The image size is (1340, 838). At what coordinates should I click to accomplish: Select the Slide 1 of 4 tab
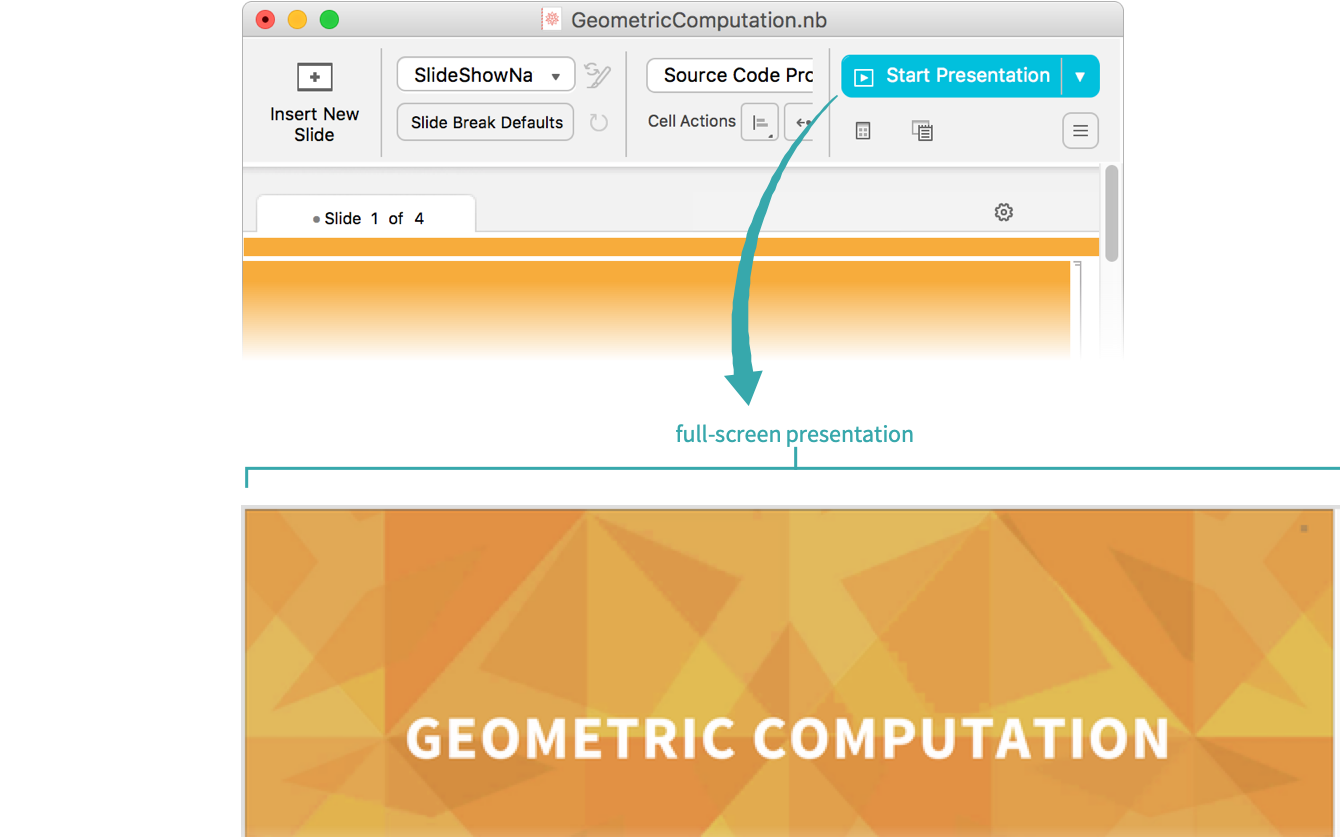click(367, 218)
